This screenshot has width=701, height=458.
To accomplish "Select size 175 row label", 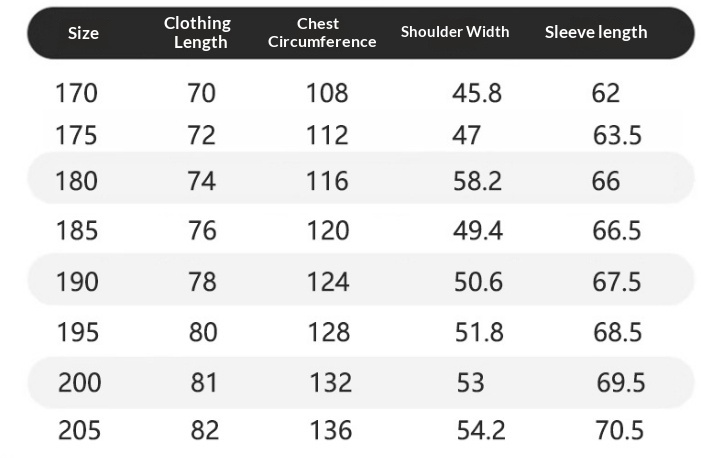I will pos(76,135).
